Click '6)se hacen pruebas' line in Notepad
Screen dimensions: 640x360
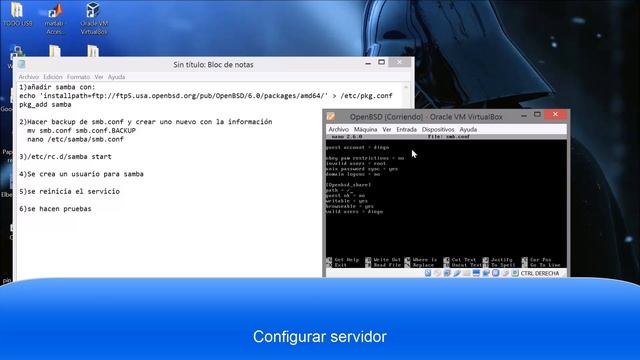point(55,209)
